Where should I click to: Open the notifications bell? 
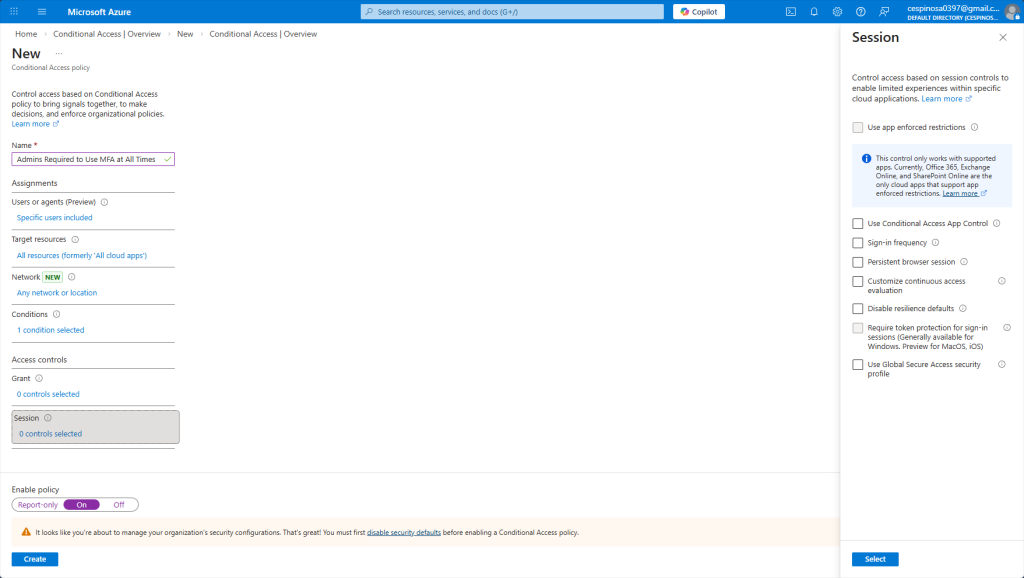tap(814, 11)
